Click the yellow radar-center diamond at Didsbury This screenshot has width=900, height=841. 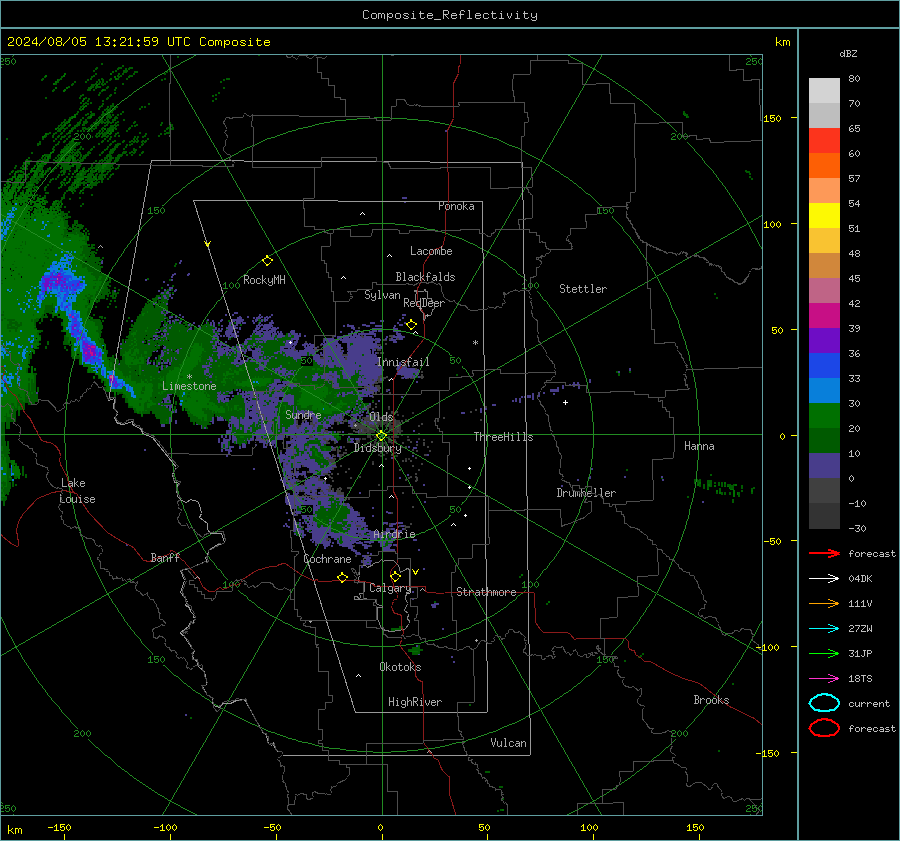(381, 436)
